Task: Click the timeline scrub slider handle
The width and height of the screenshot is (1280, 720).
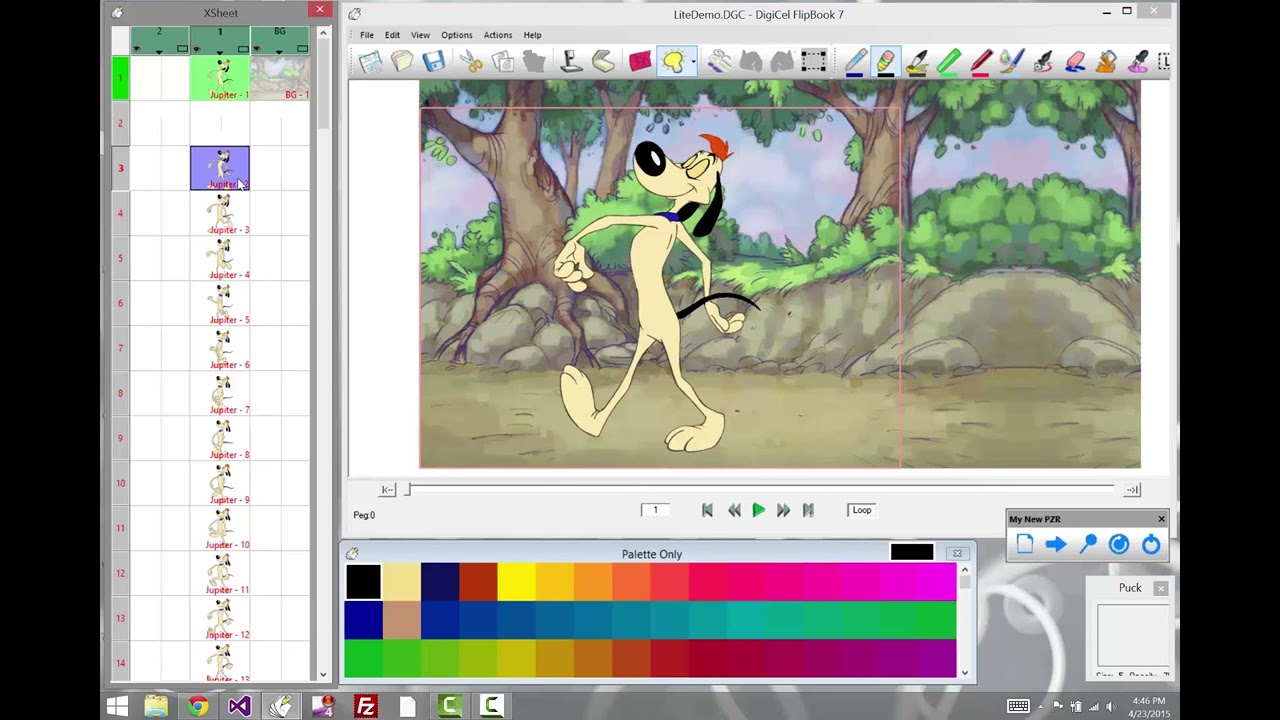Action: 407,489
